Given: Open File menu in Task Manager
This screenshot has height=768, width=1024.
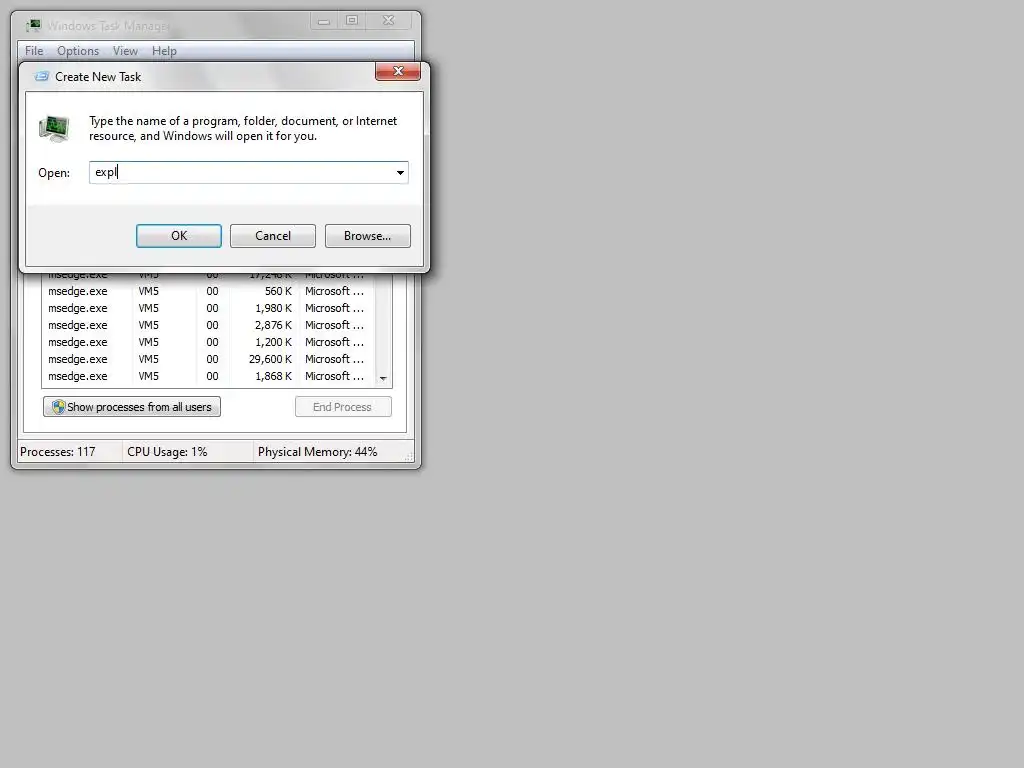Looking at the screenshot, I should click(34, 51).
